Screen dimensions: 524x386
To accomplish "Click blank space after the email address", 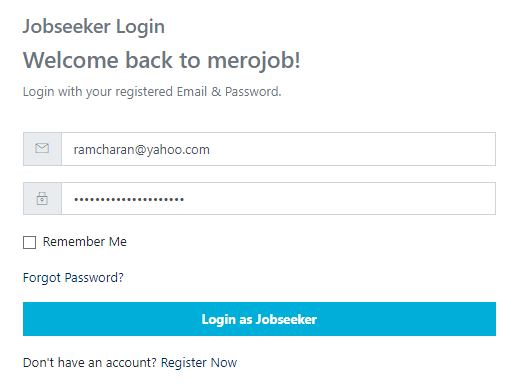I will click(x=351, y=149).
